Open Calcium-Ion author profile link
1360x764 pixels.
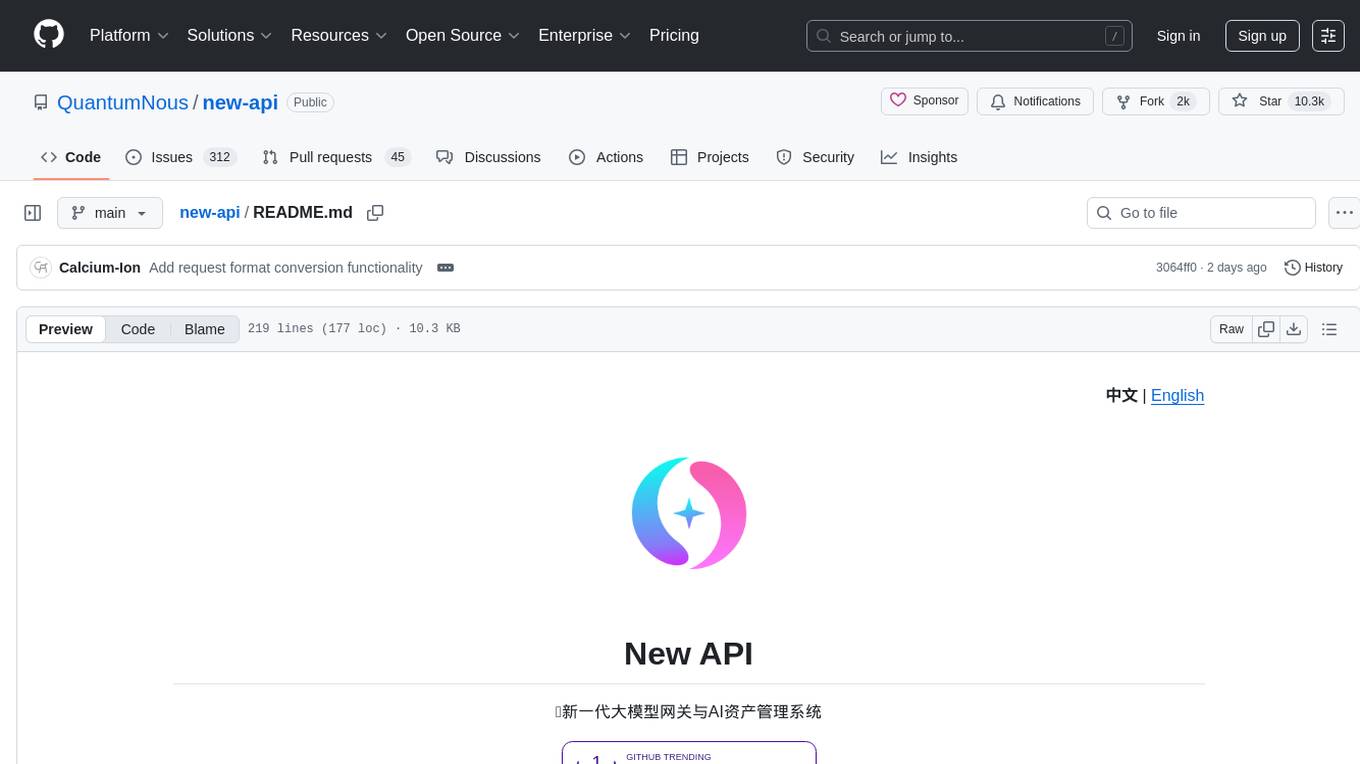tap(100, 268)
